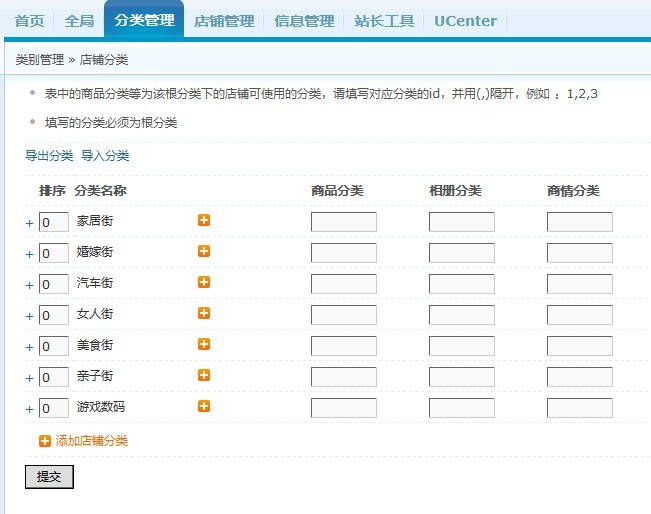Screen dimensions: 651x514
Task: Click the orange add-subcategory icon for 家居街
Action: 204,220
